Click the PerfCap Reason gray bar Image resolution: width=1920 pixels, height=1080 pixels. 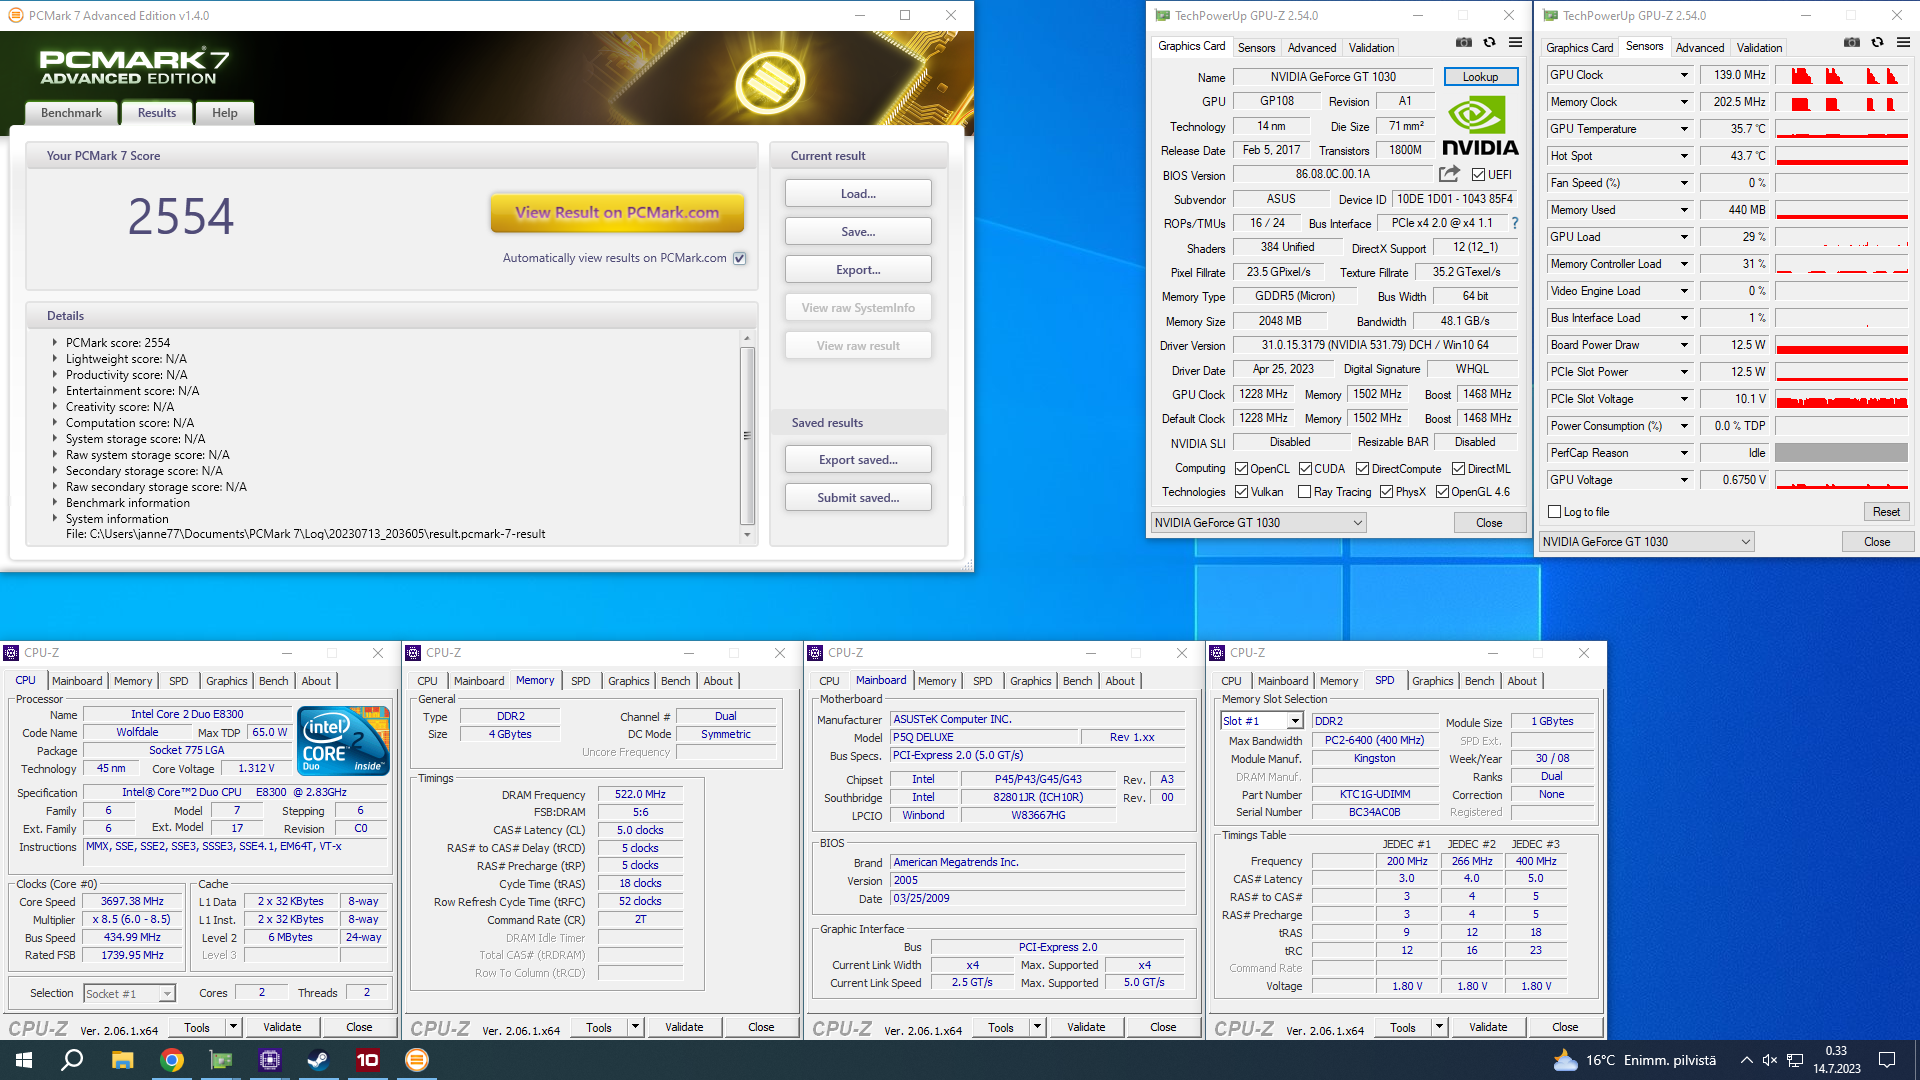tap(1841, 453)
